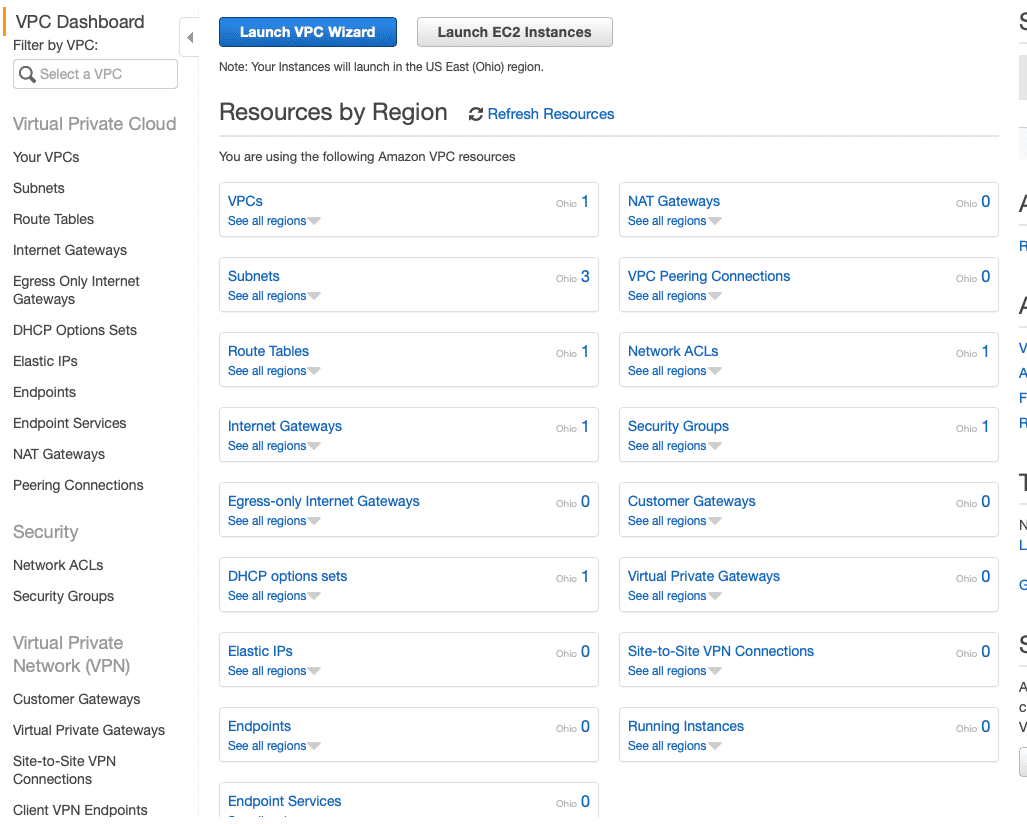Click Launch VPC Wizard button

[x=308, y=32]
